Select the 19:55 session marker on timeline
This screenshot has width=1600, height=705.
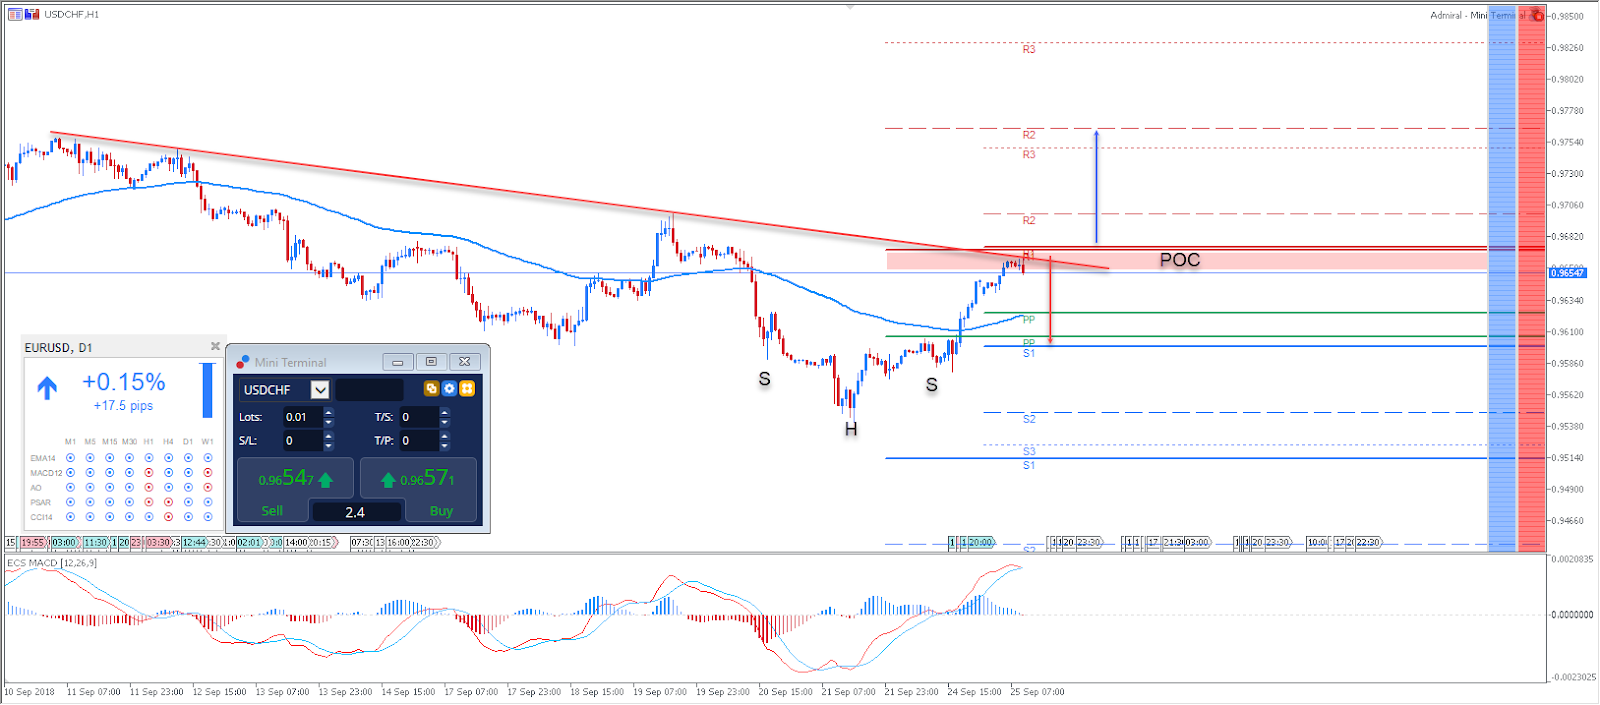[x=33, y=543]
